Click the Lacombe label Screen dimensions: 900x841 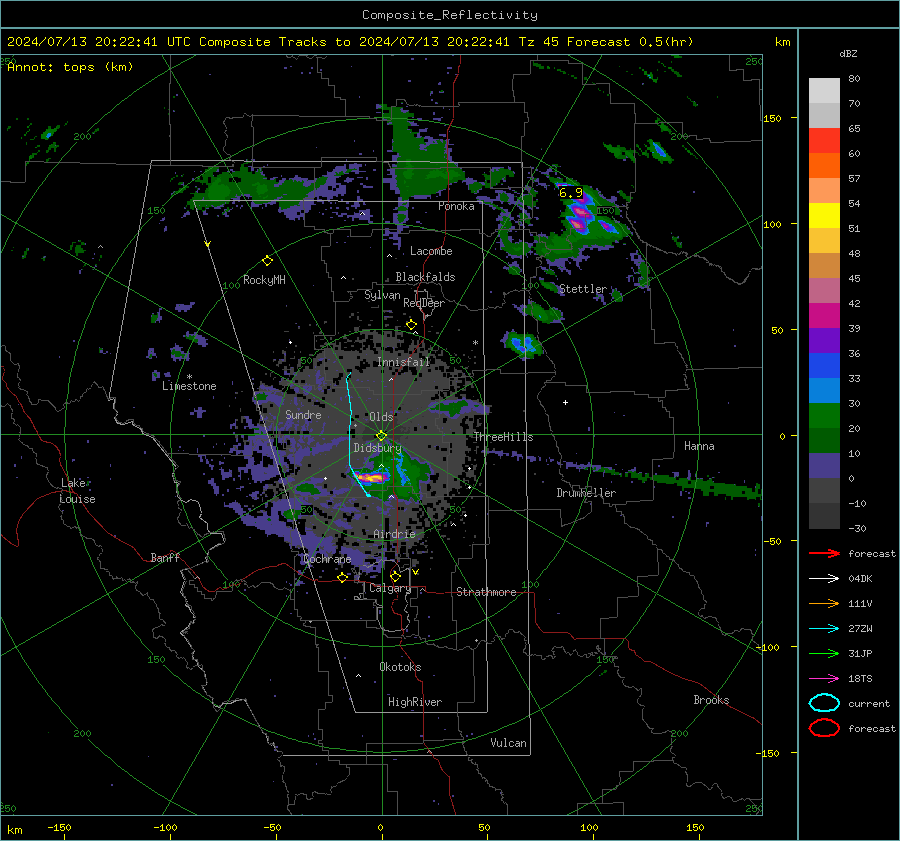(x=431, y=251)
